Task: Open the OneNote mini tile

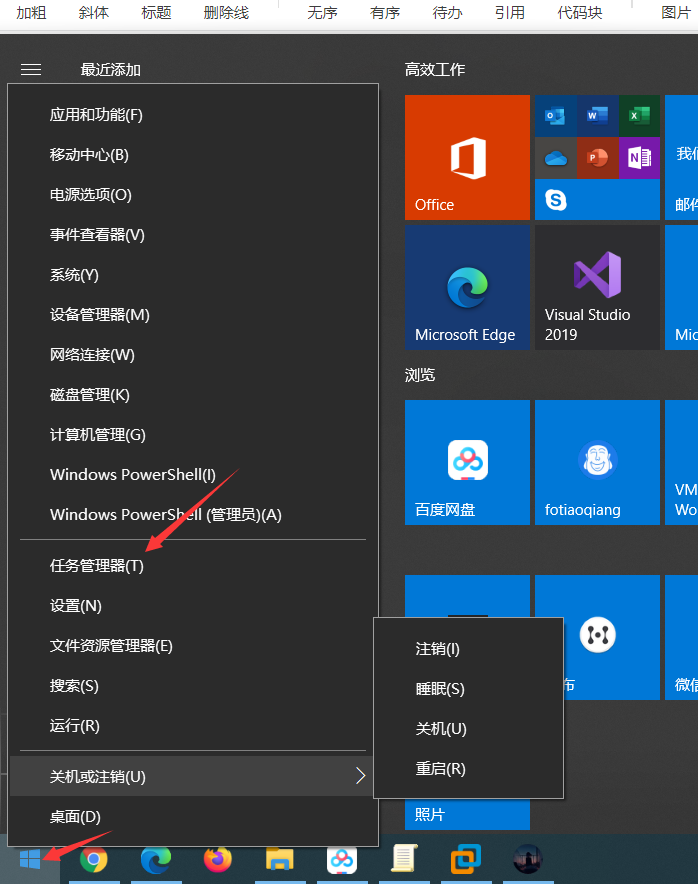Action: coord(639,158)
